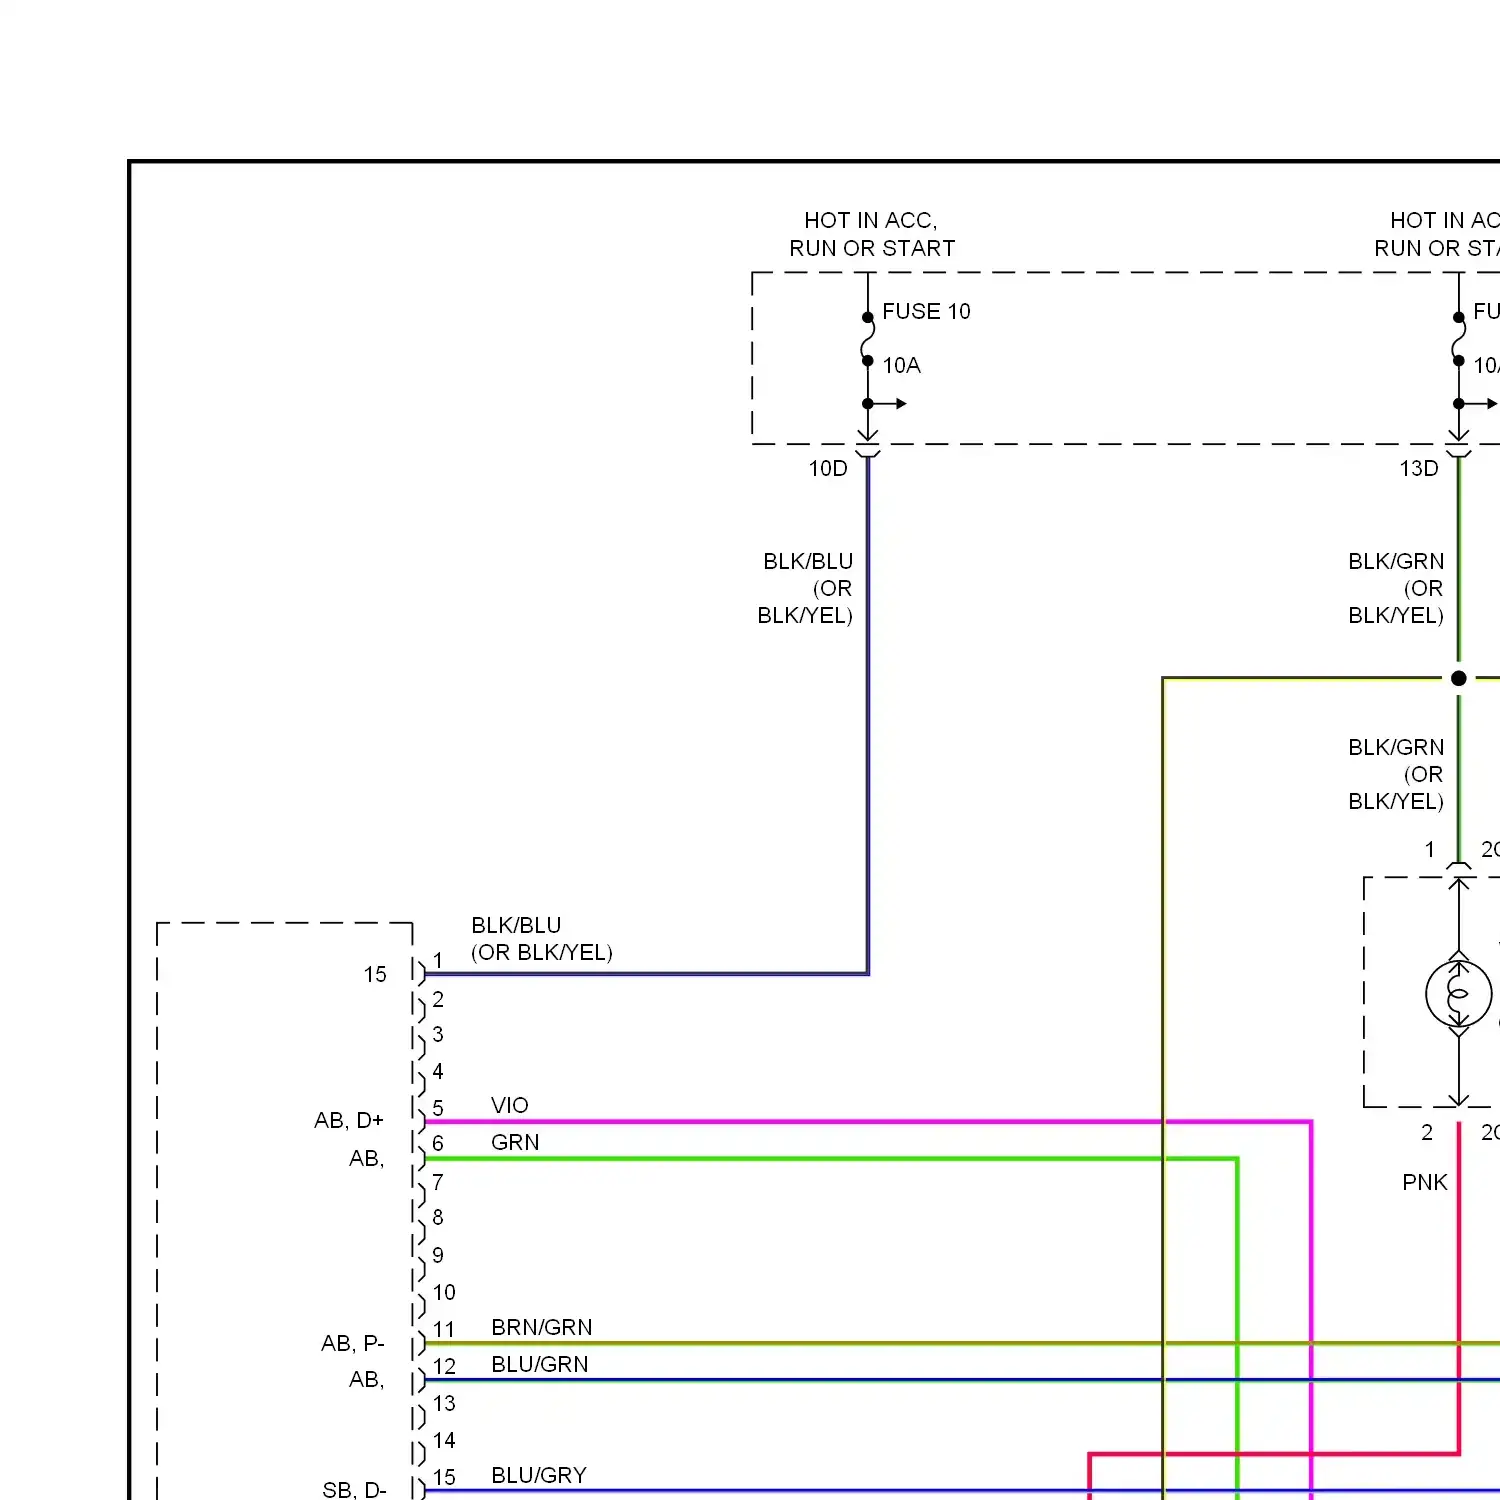Click terminal number "1" above the lamp box
Image resolution: width=1500 pixels, height=1500 pixels.
pyautogui.click(x=1430, y=849)
